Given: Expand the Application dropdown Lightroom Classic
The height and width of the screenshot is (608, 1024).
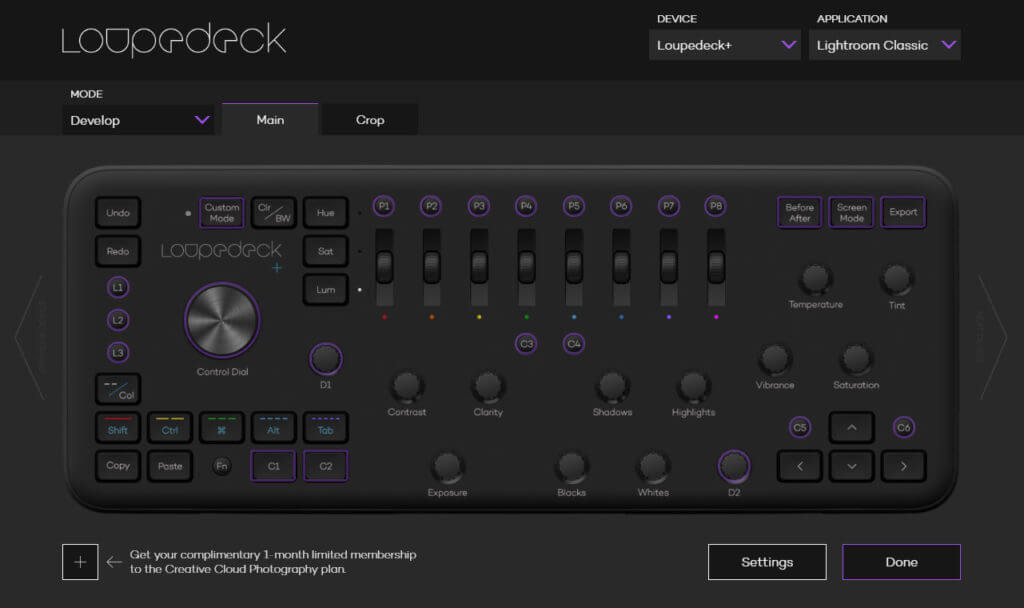Looking at the screenshot, I should (884, 45).
